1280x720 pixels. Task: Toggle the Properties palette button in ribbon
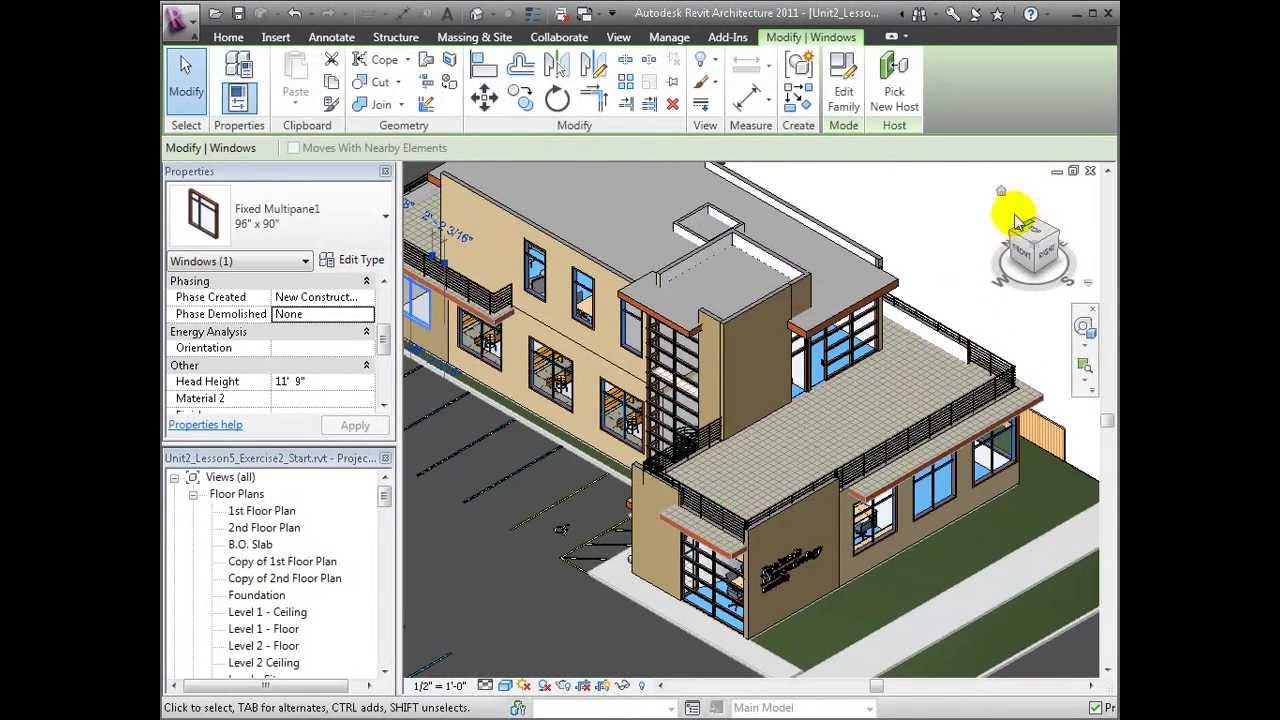(238, 98)
